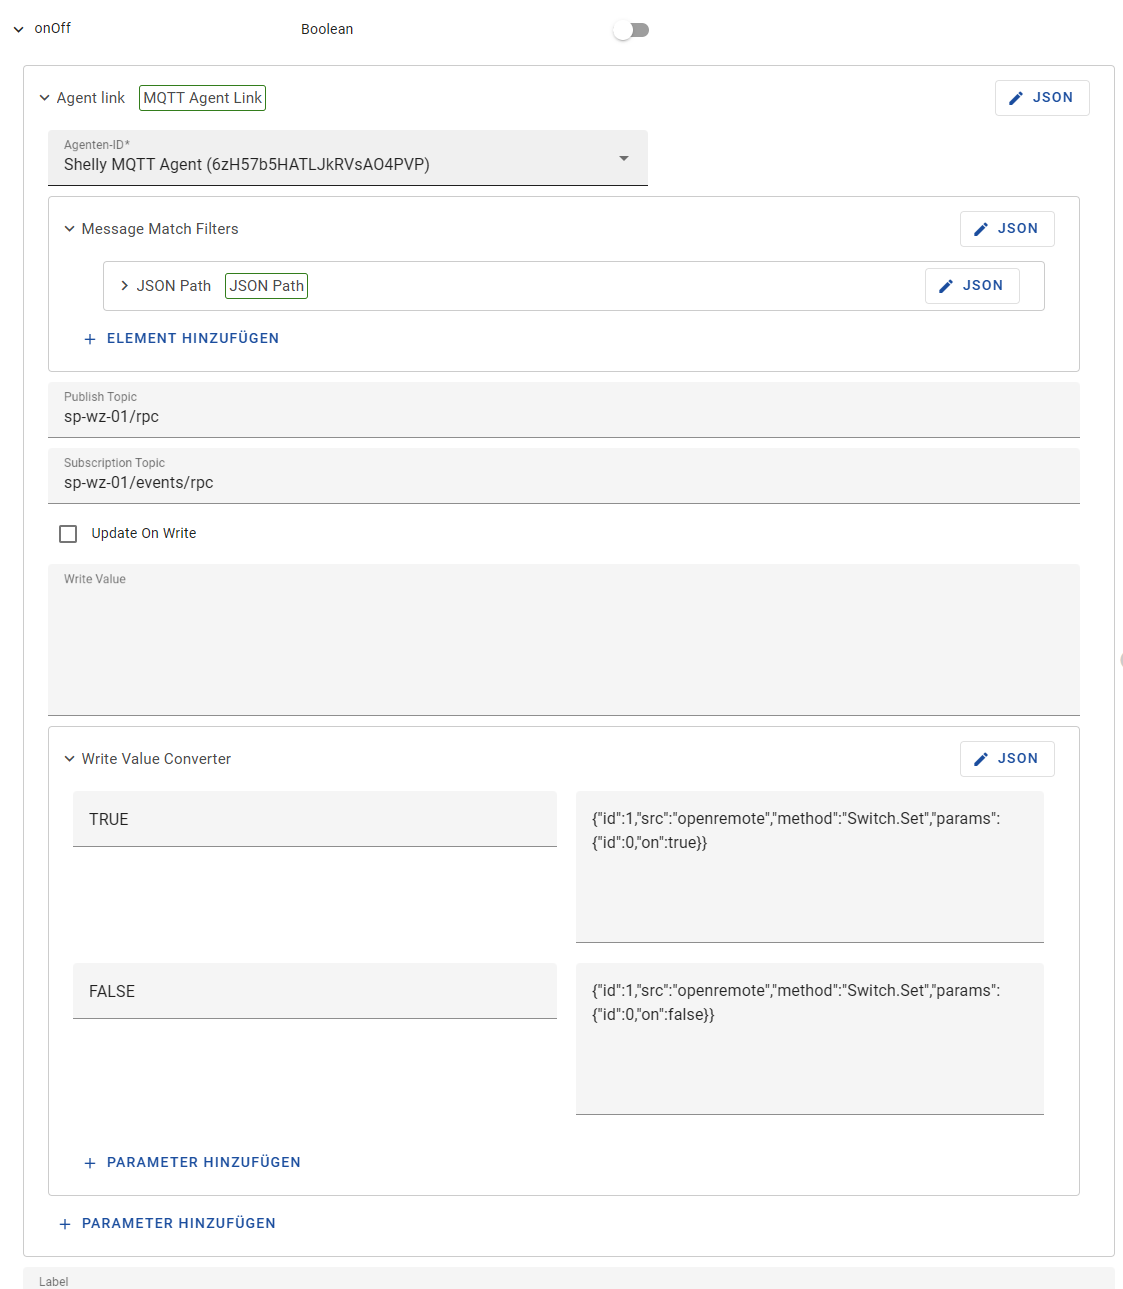The height and width of the screenshot is (1289, 1123).
Task: Collapse the onOff attribute row
Action: tap(18, 29)
